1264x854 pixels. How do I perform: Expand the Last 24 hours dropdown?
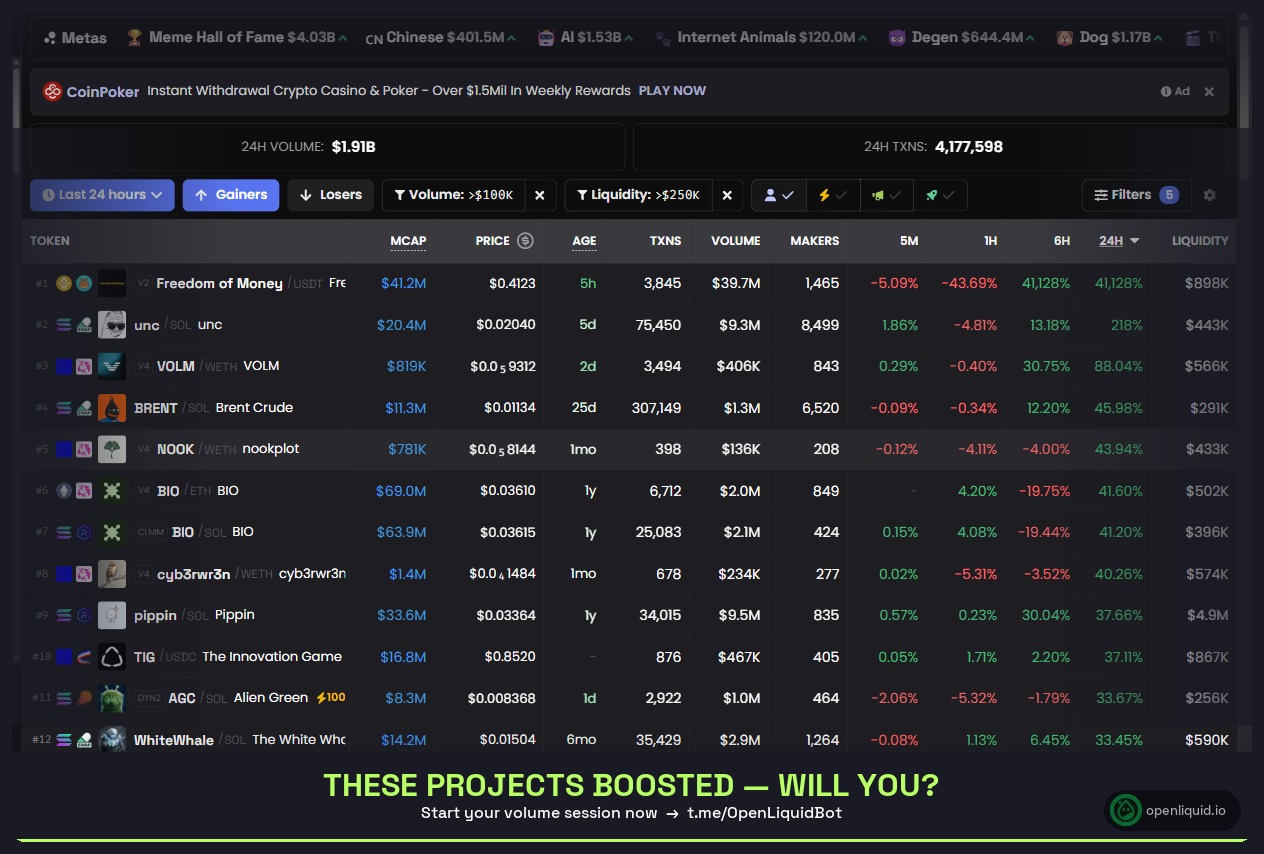coord(101,195)
